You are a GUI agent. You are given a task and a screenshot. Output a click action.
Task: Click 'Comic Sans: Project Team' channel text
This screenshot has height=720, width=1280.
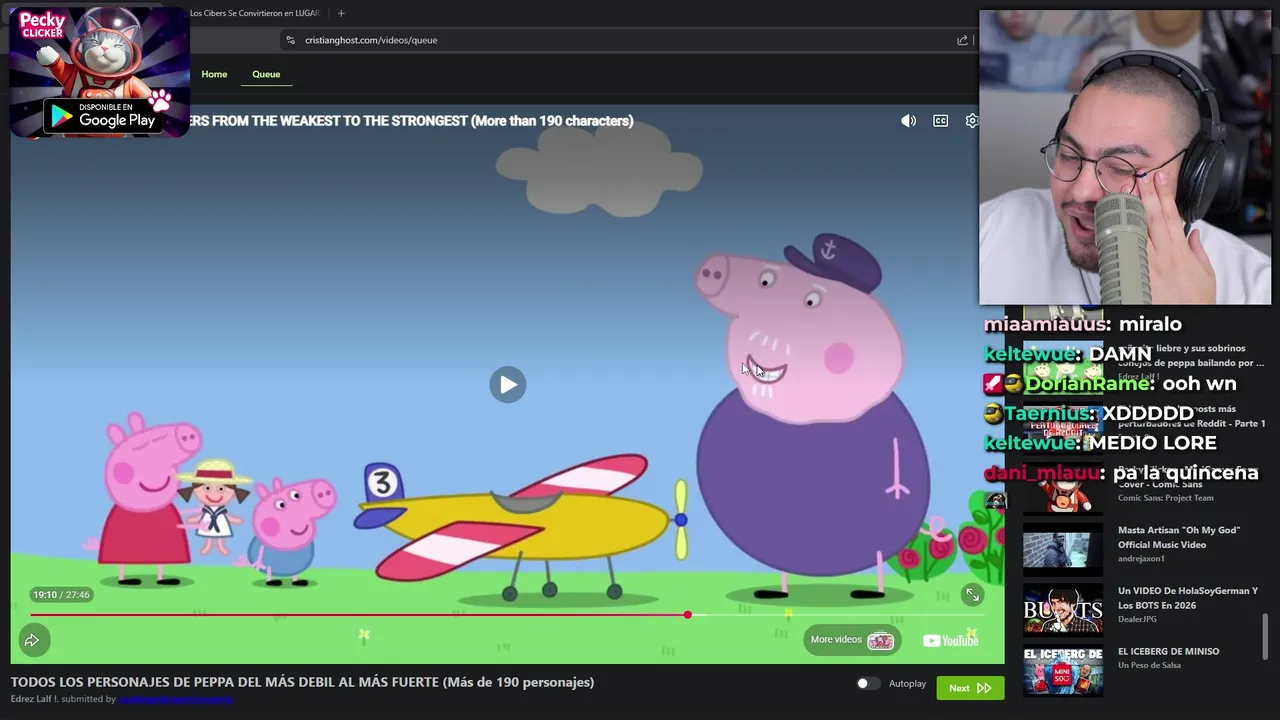point(1165,498)
